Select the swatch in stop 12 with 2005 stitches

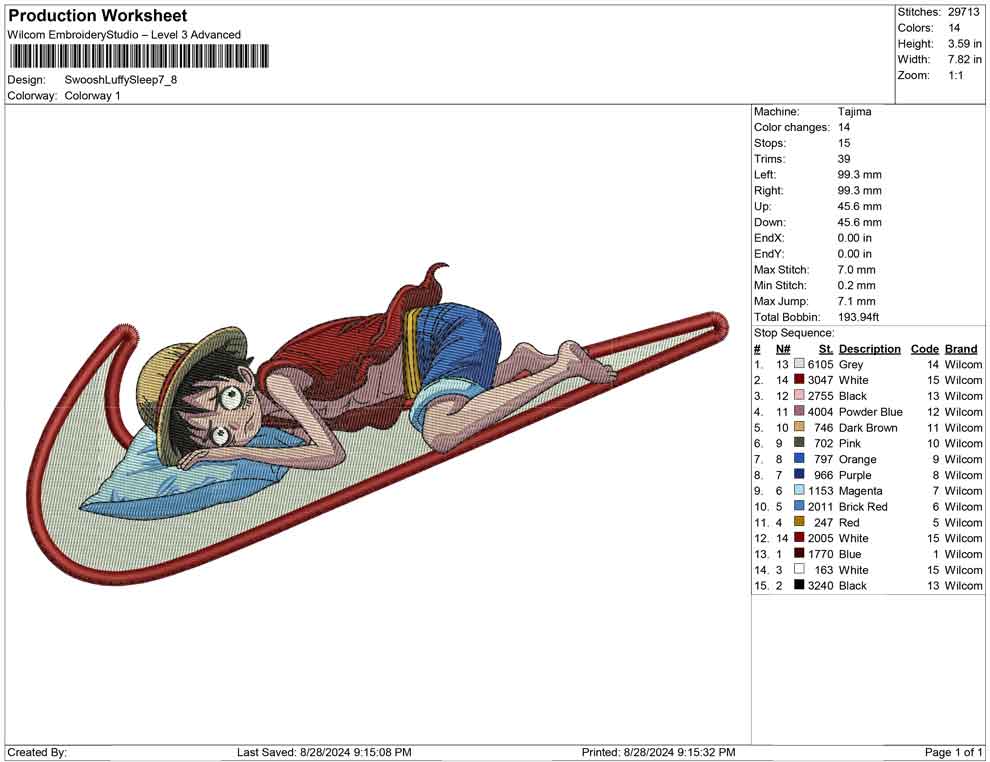(799, 537)
